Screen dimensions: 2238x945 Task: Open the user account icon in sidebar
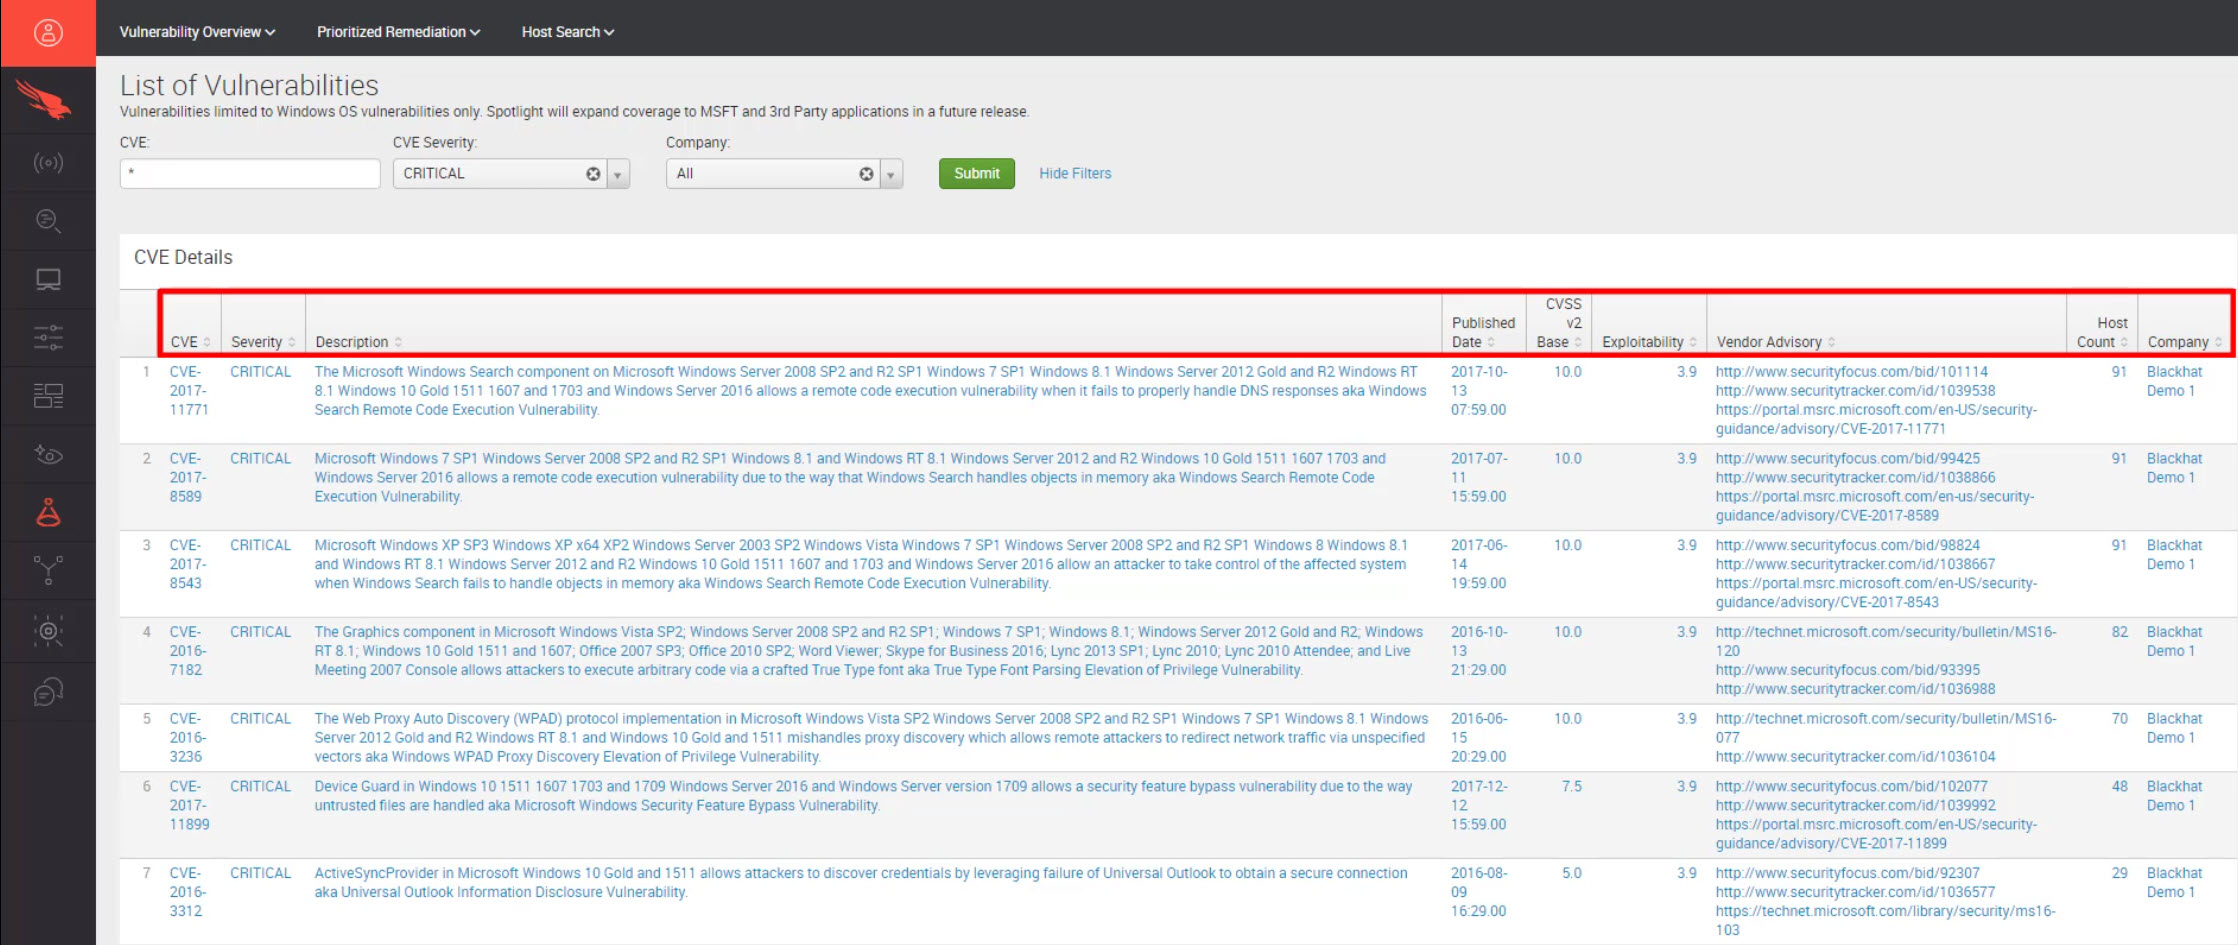tap(48, 33)
